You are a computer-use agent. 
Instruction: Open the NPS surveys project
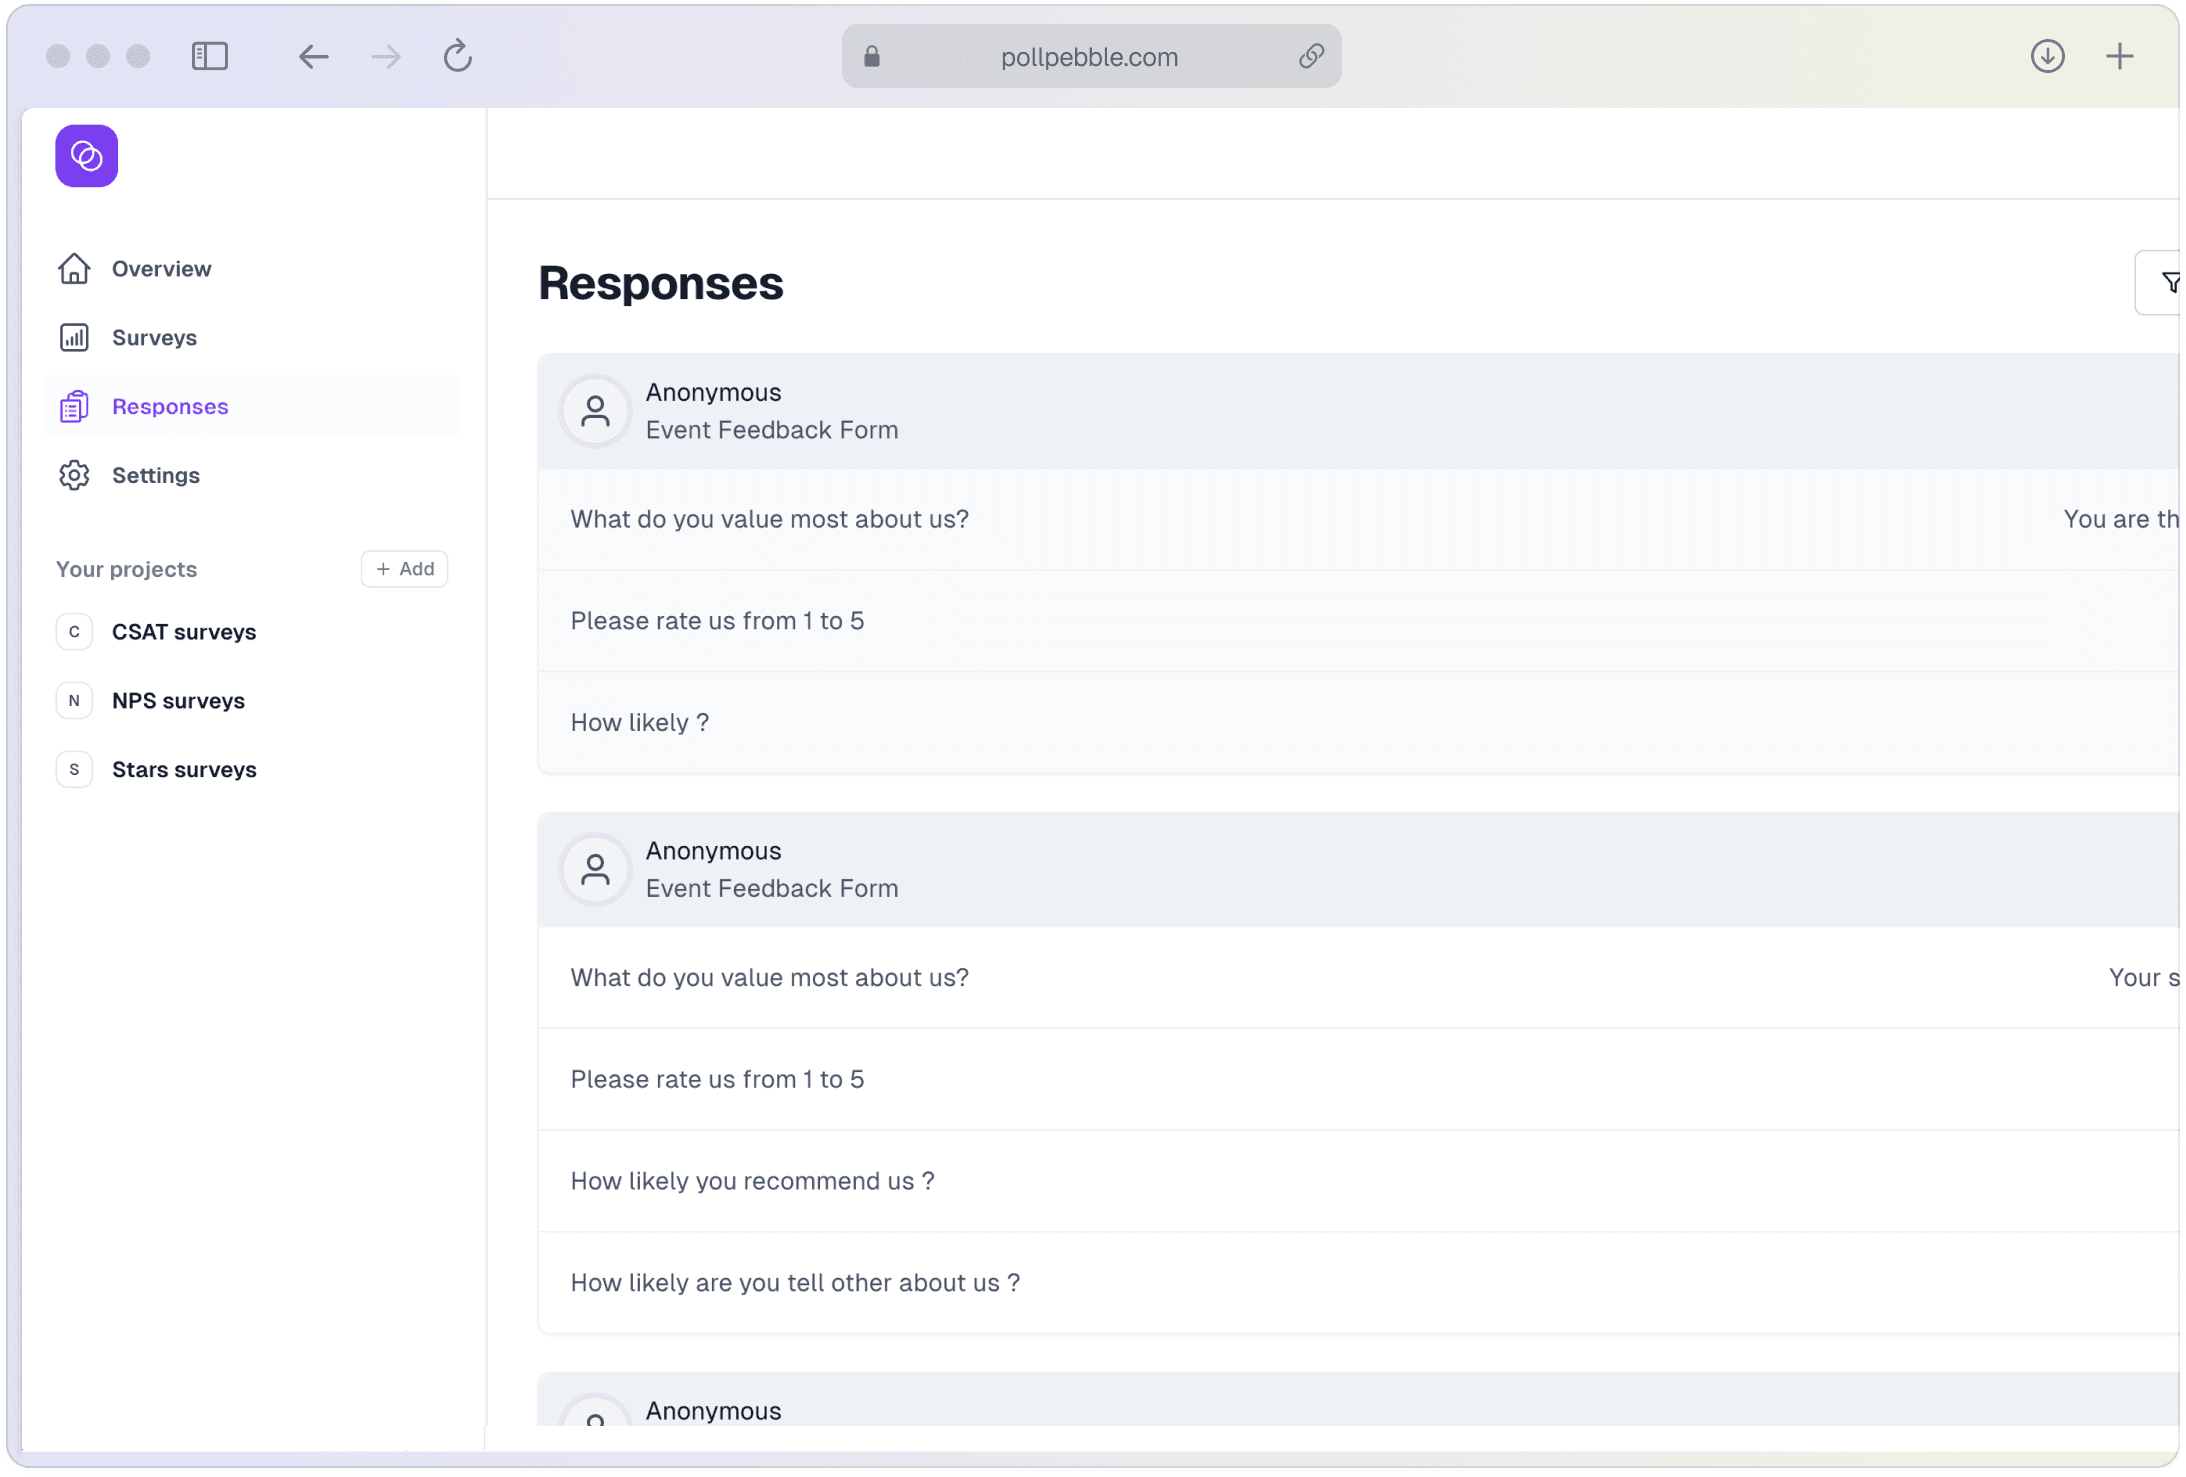(178, 701)
